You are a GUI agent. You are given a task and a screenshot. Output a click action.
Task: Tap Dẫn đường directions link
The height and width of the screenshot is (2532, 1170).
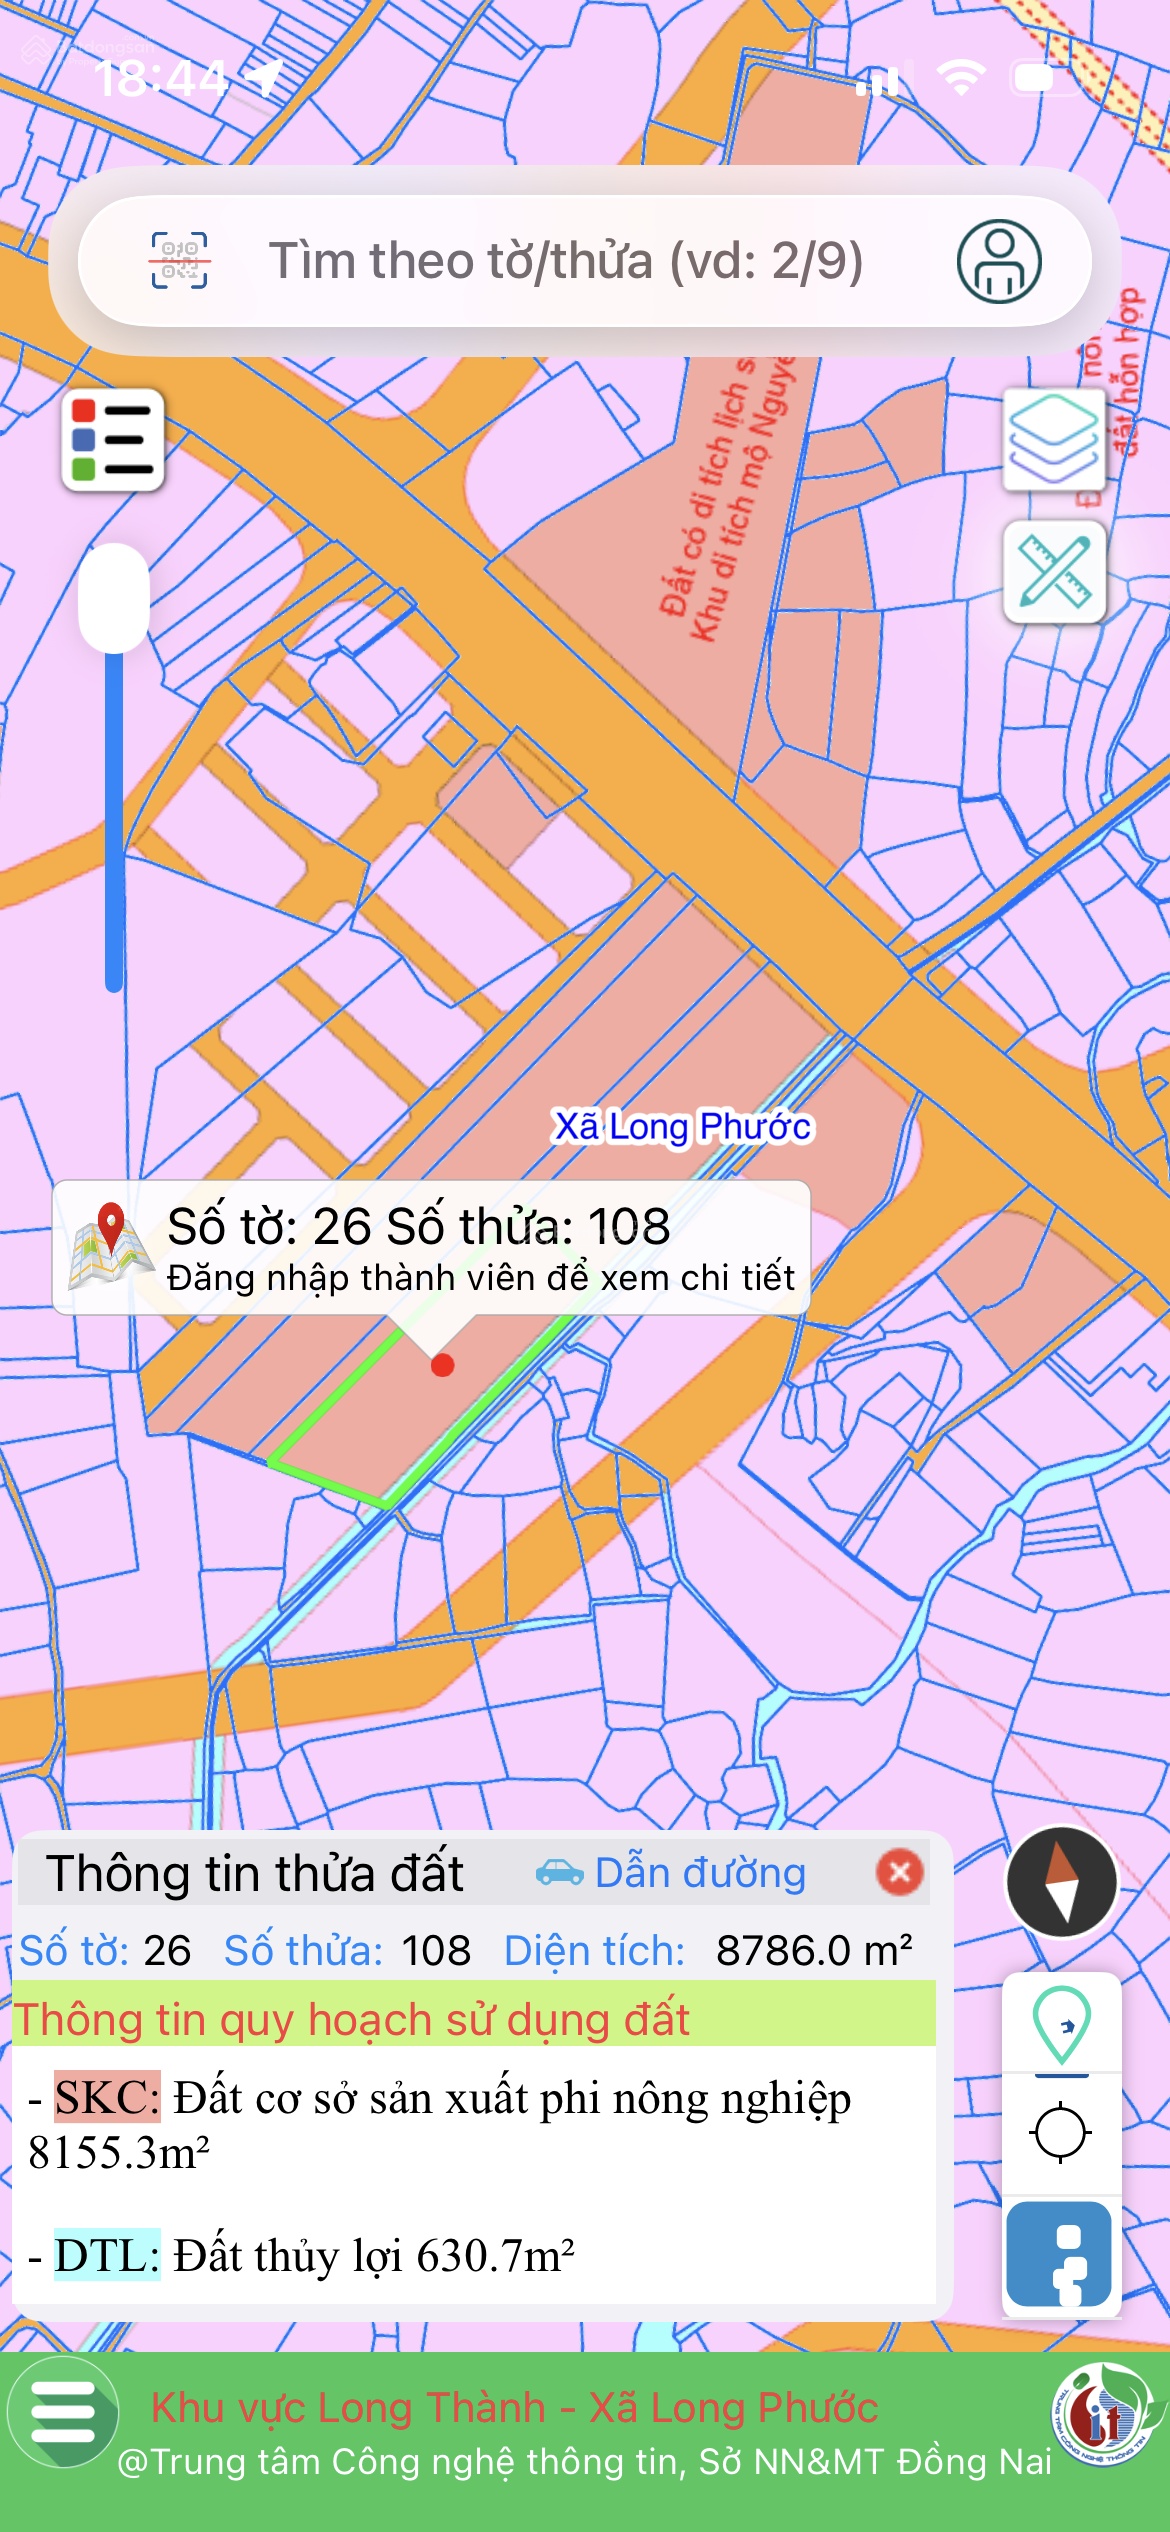(671, 1873)
